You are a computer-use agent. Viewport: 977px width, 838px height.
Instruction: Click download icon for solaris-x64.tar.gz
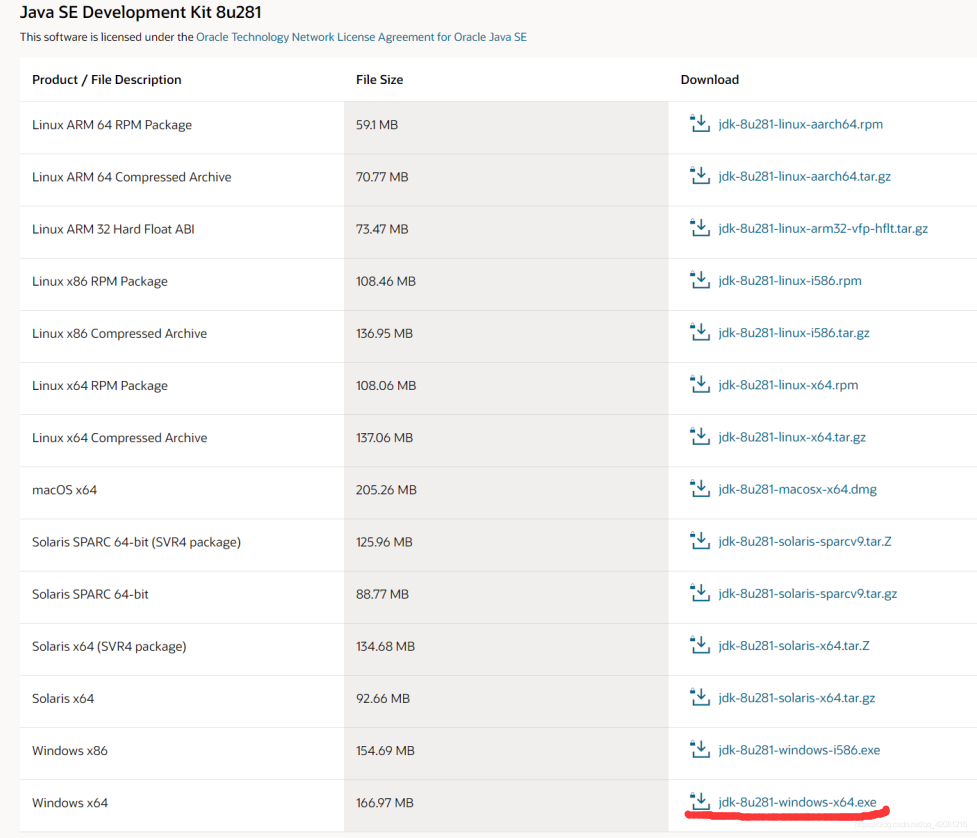[700, 698]
